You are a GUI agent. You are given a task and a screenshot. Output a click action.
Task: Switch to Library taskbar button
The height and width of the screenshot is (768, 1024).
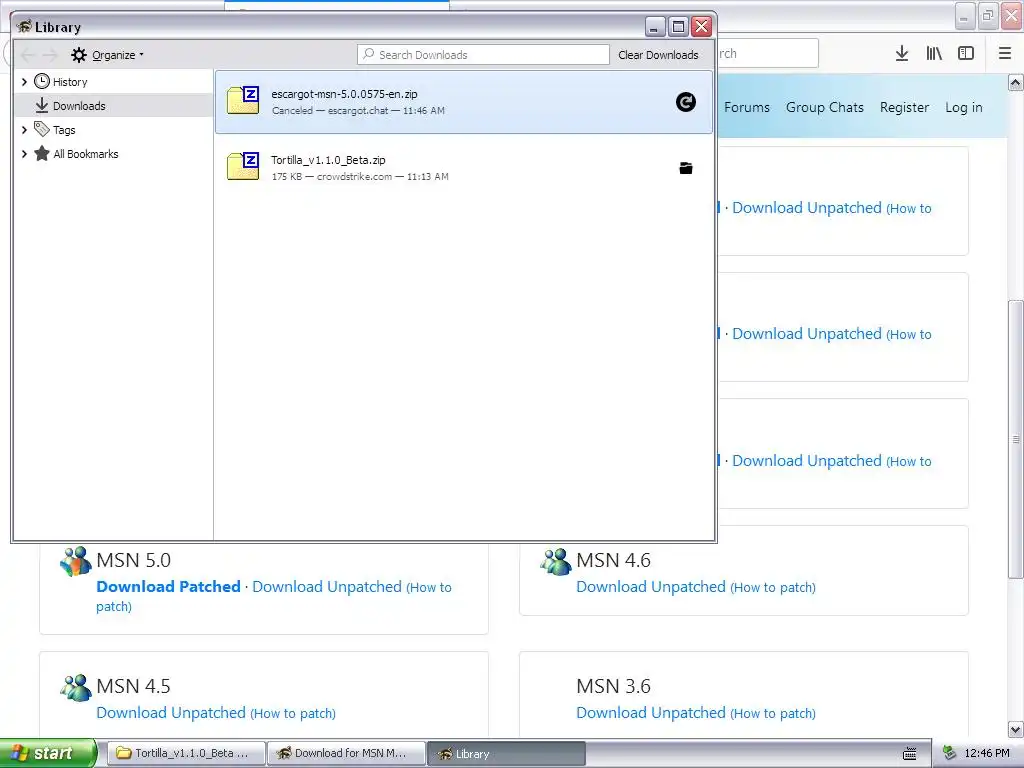click(x=507, y=753)
